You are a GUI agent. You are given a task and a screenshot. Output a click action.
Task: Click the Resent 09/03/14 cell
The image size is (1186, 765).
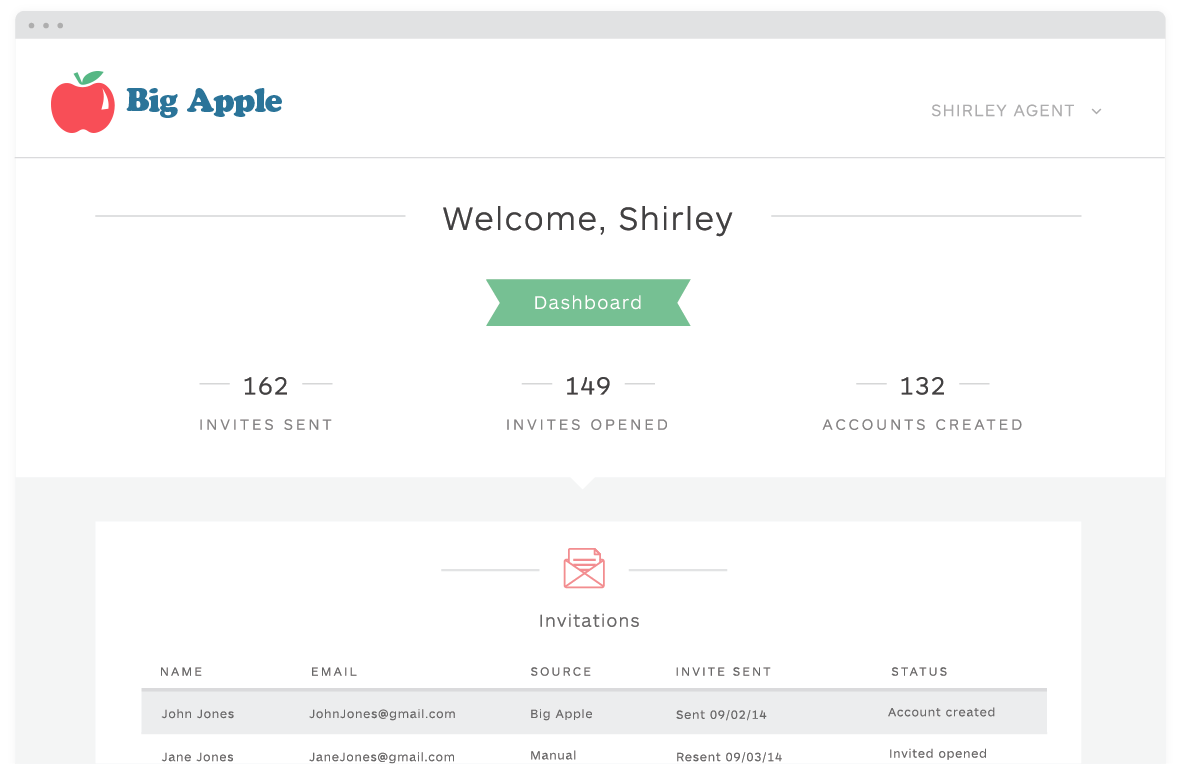coord(729,757)
